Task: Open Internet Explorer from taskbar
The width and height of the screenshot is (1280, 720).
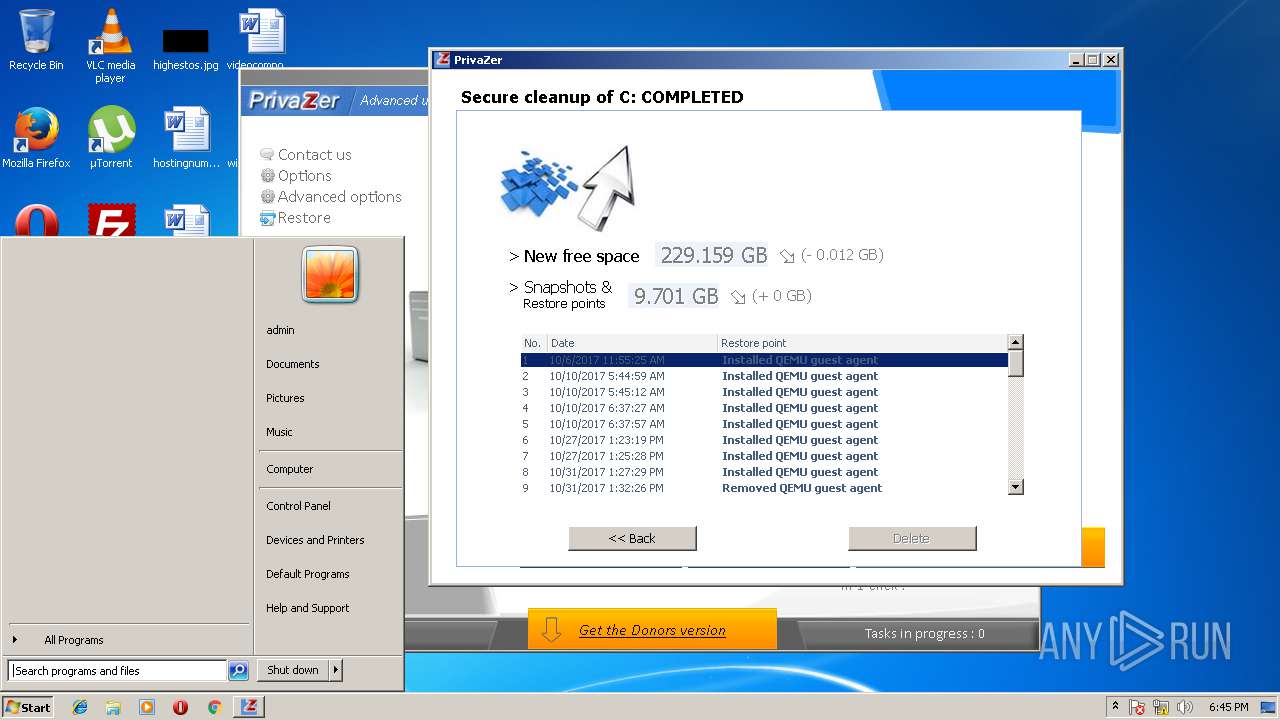Action: (80, 707)
